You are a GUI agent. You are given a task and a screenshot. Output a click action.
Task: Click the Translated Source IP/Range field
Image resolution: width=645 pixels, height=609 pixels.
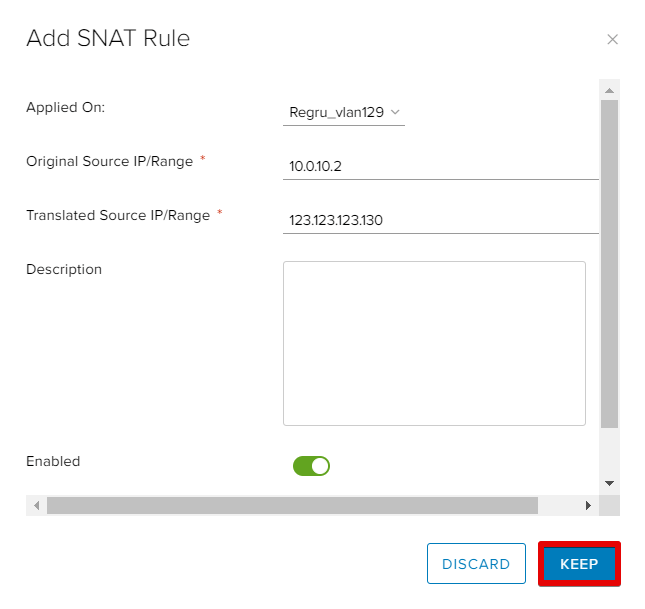(x=441, y=220)
